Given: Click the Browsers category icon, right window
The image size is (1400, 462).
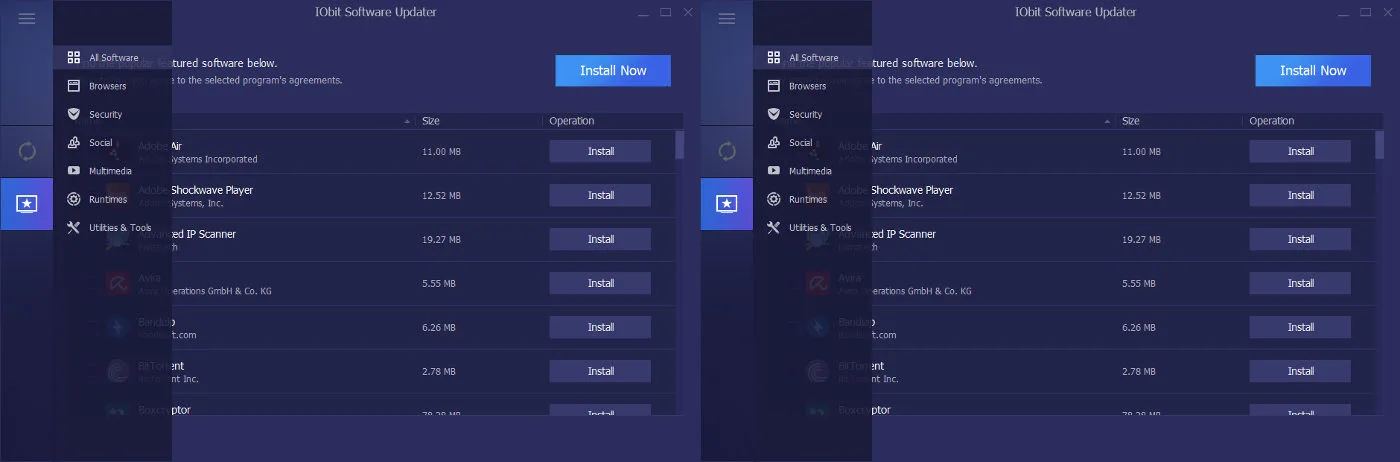Looking at the screenshot, I should coord(774,86).
